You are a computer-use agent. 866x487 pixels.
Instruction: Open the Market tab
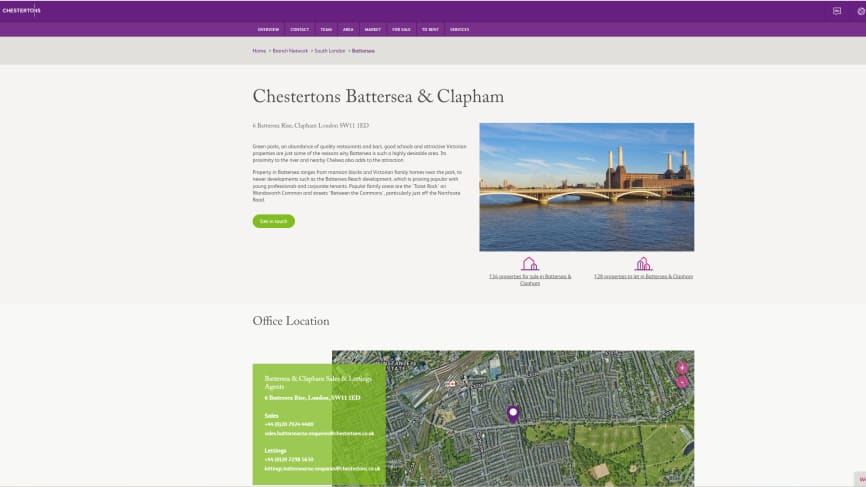[x=373, y=30]
